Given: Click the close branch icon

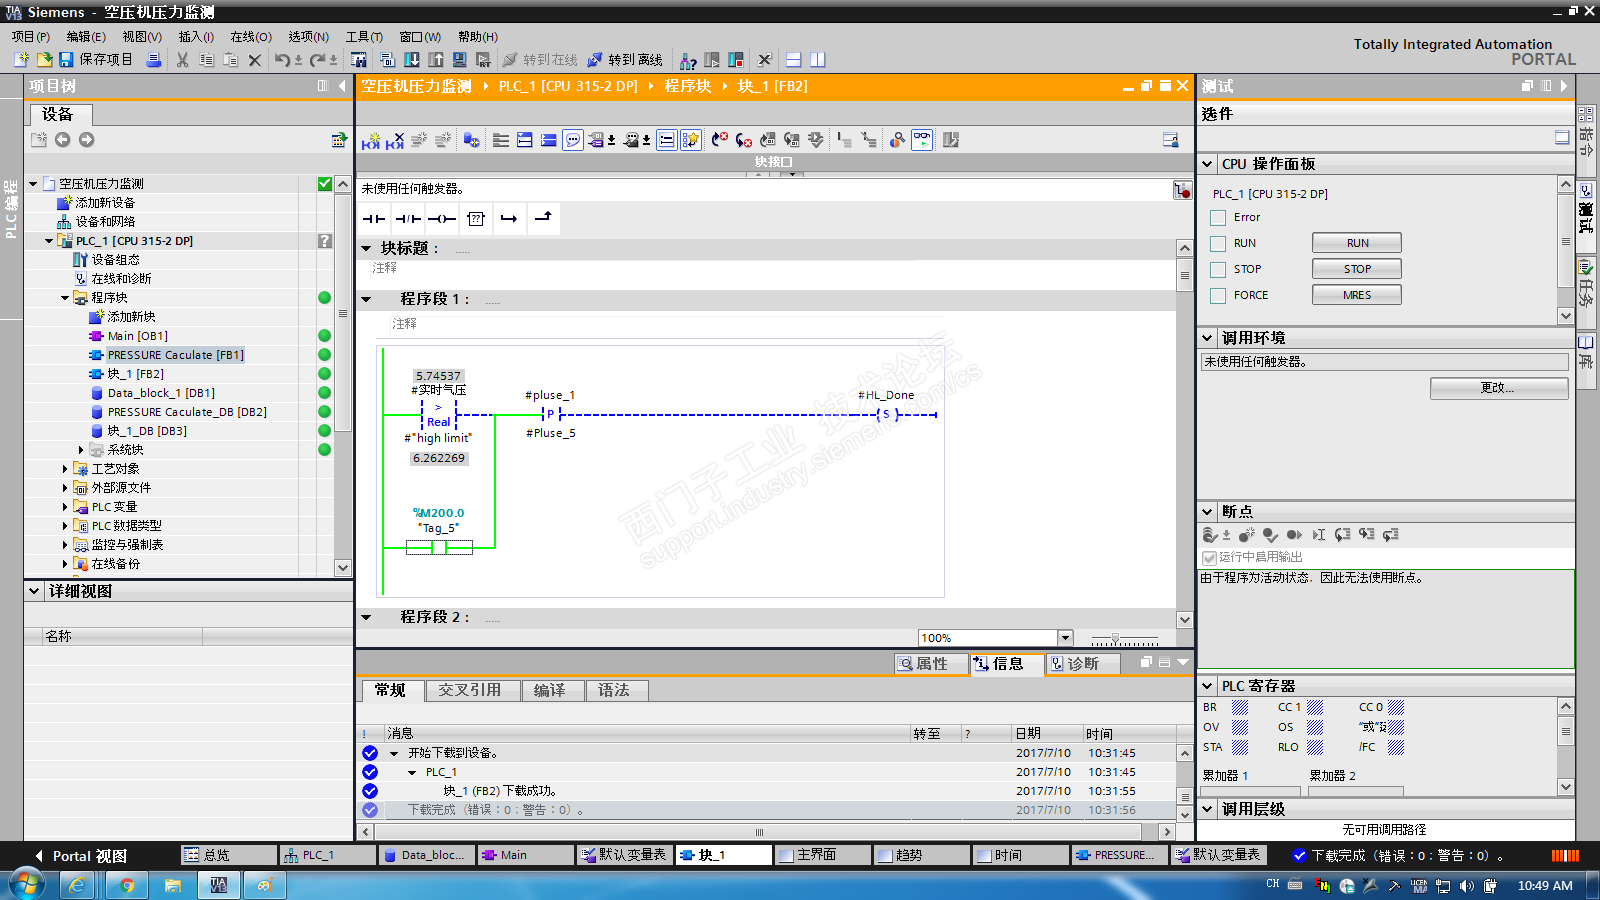Looking at the screenshot, I should coord(543,218).
